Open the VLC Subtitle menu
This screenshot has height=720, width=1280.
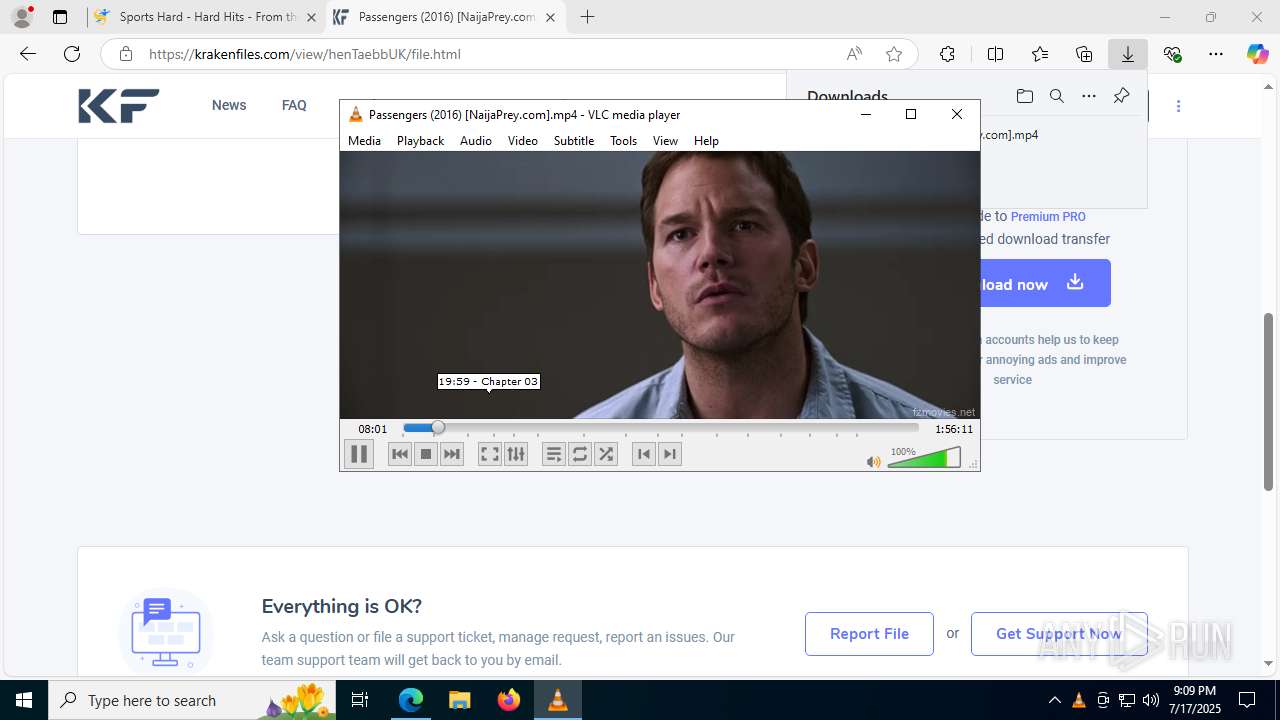coord(574,141)
